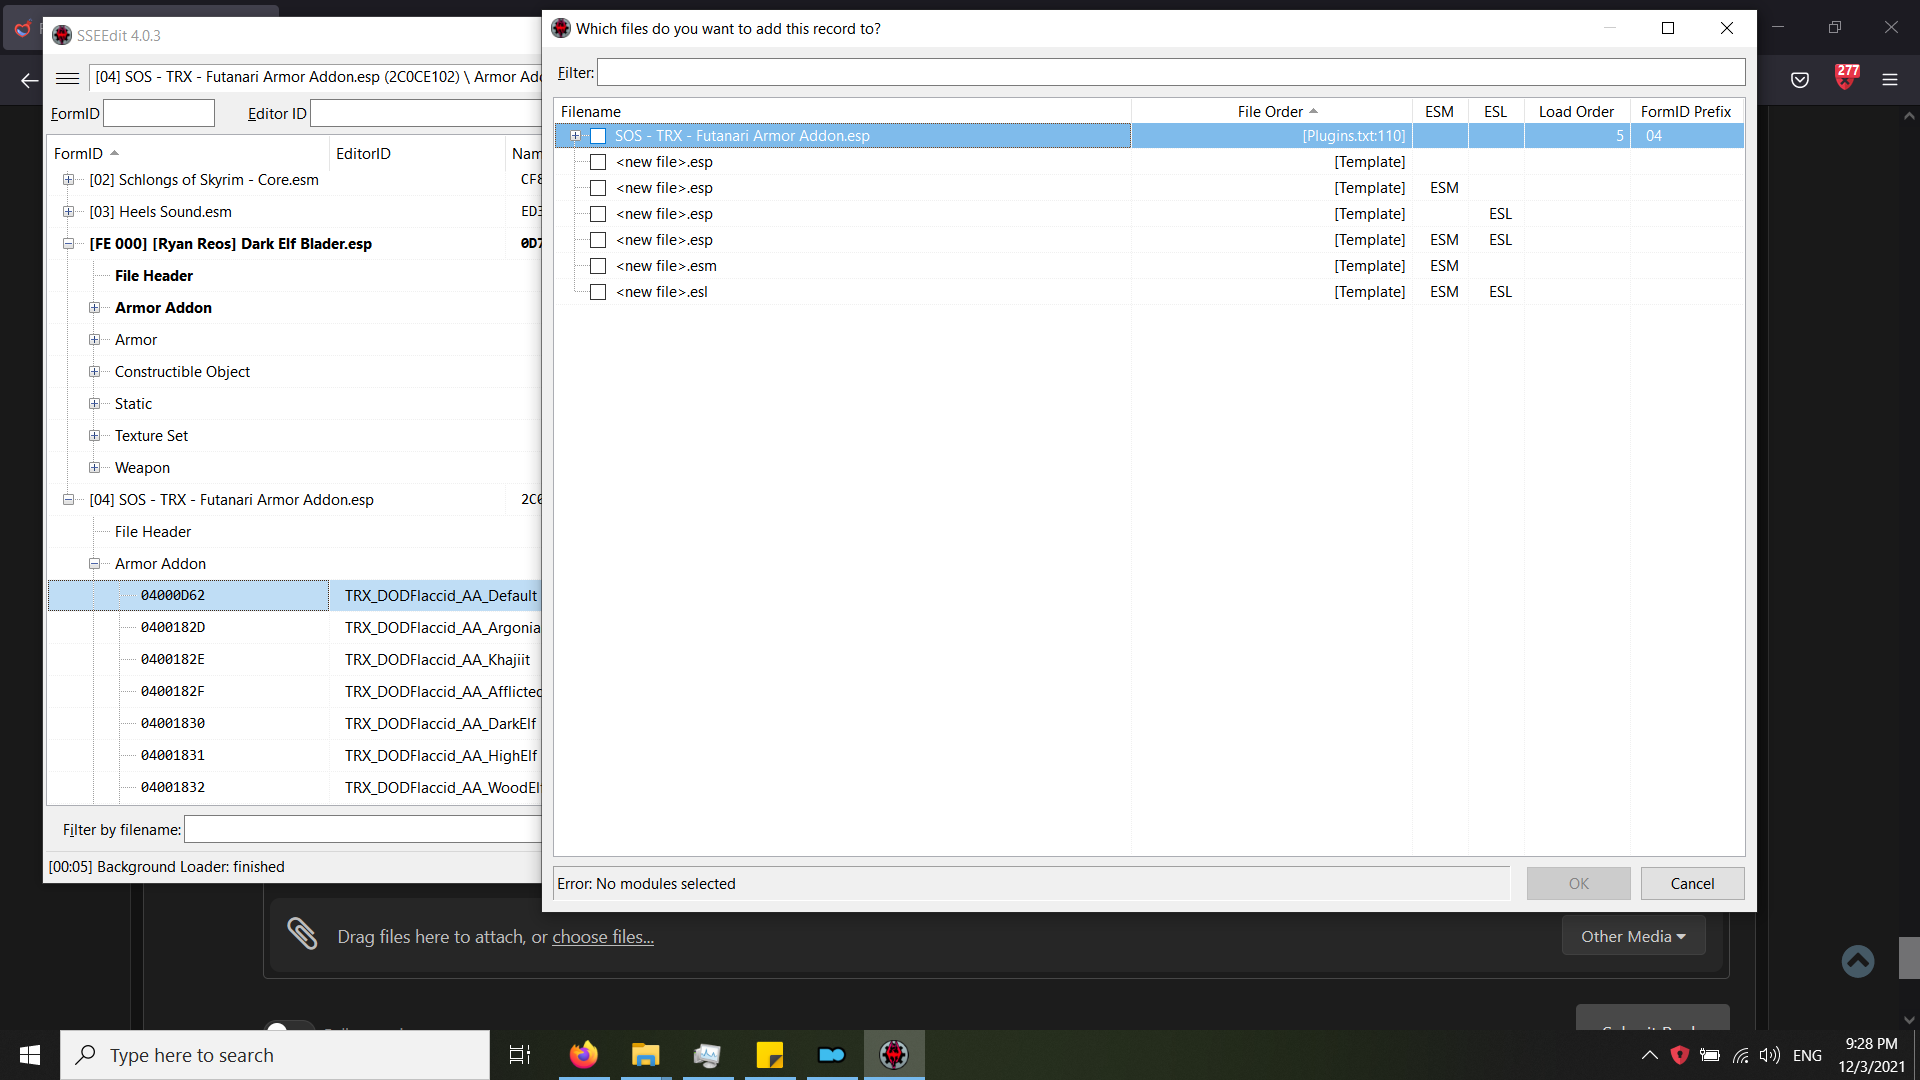Select record 0400182F in tree

pyautogui.click(x=173, y=692)
